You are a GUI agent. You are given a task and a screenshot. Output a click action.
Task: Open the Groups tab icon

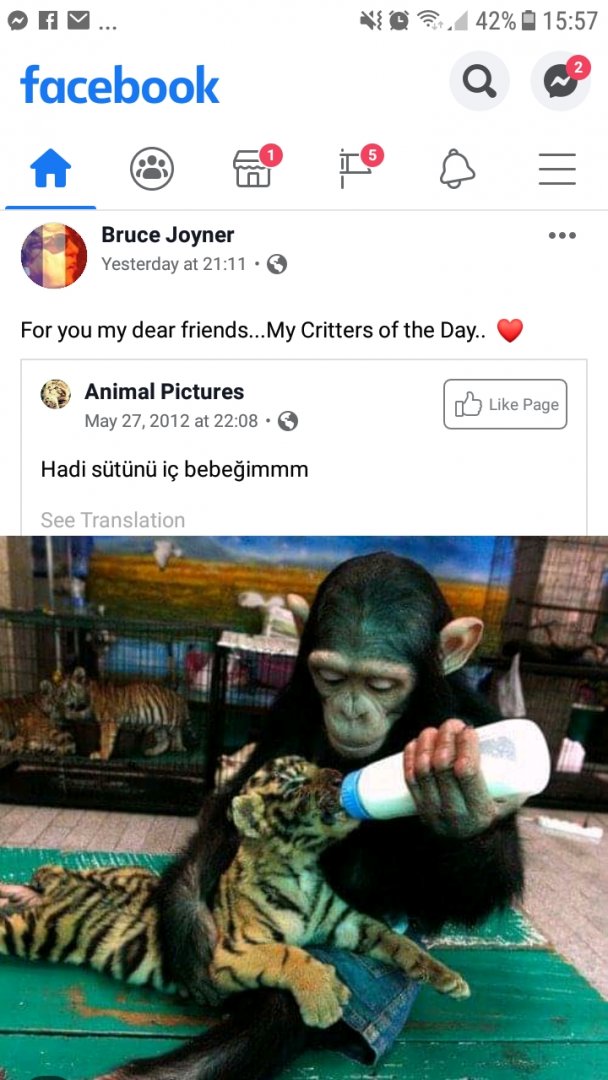[151, 169]
